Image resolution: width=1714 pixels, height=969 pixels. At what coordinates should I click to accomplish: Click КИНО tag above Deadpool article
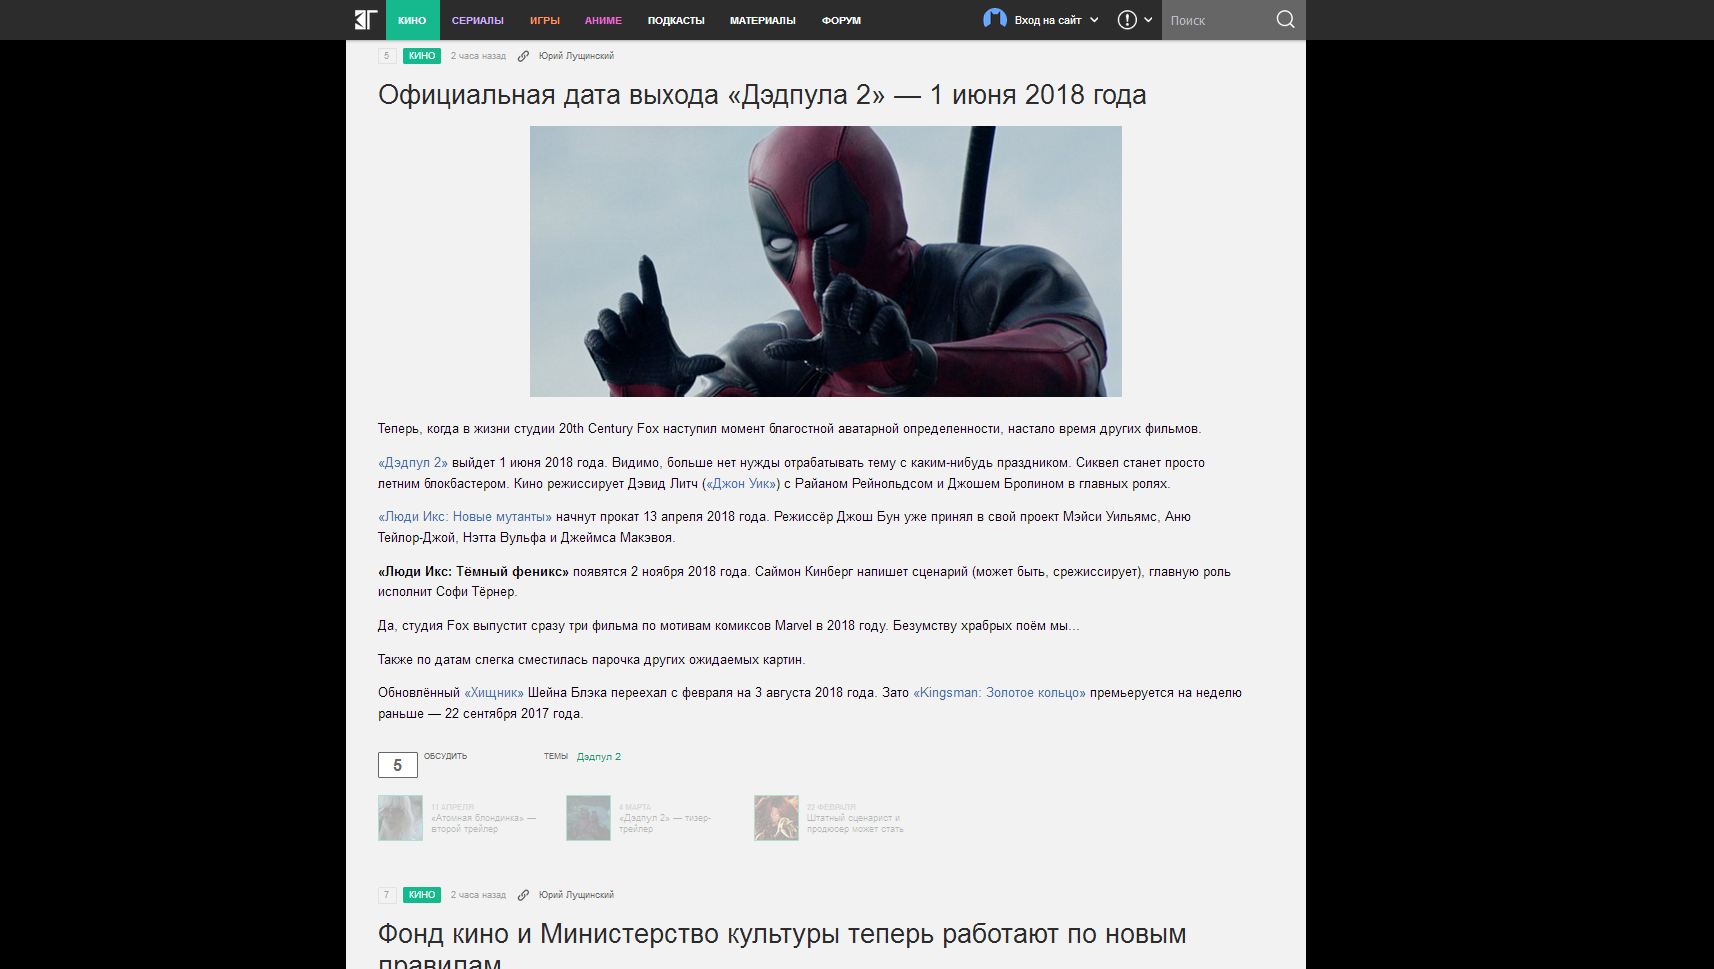[422, 56]
